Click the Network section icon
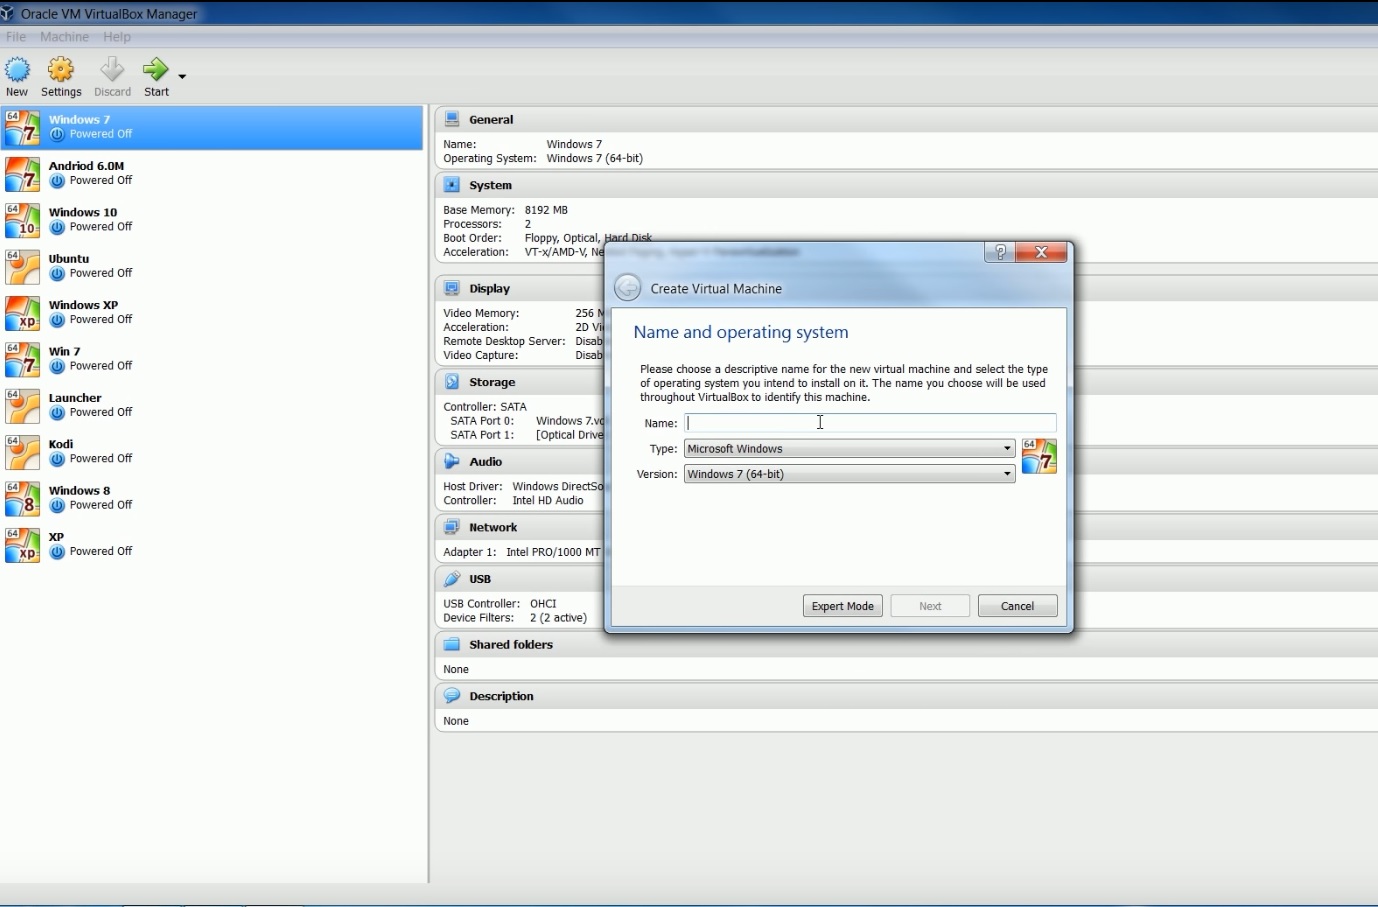The width and height of the screenshot is (1378, 907). tap(452, 527)
